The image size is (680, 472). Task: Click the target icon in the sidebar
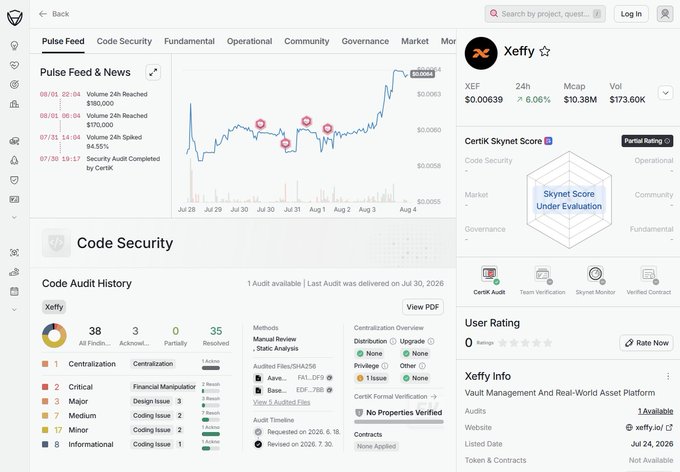(14, 85)
